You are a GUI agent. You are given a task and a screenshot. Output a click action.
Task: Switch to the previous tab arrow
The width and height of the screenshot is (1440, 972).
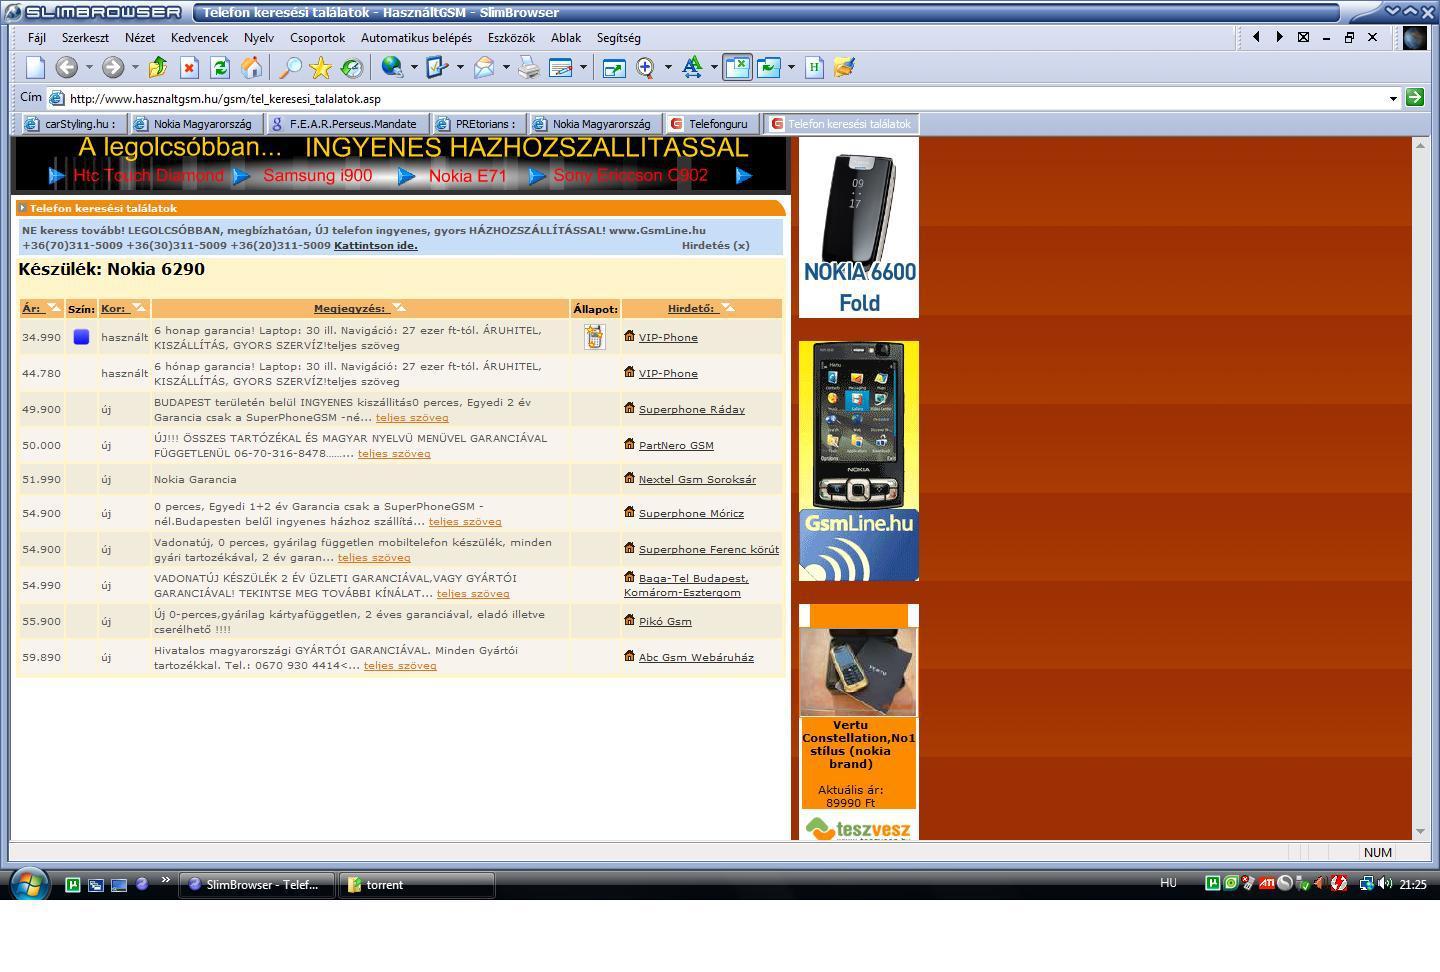[x=1256, y=37]
